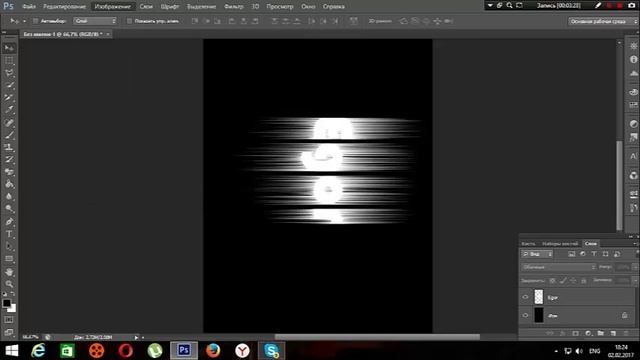The image size is (640, 360).
Task: Toggle lock all for layer
Action: click(x=584, y=280)
